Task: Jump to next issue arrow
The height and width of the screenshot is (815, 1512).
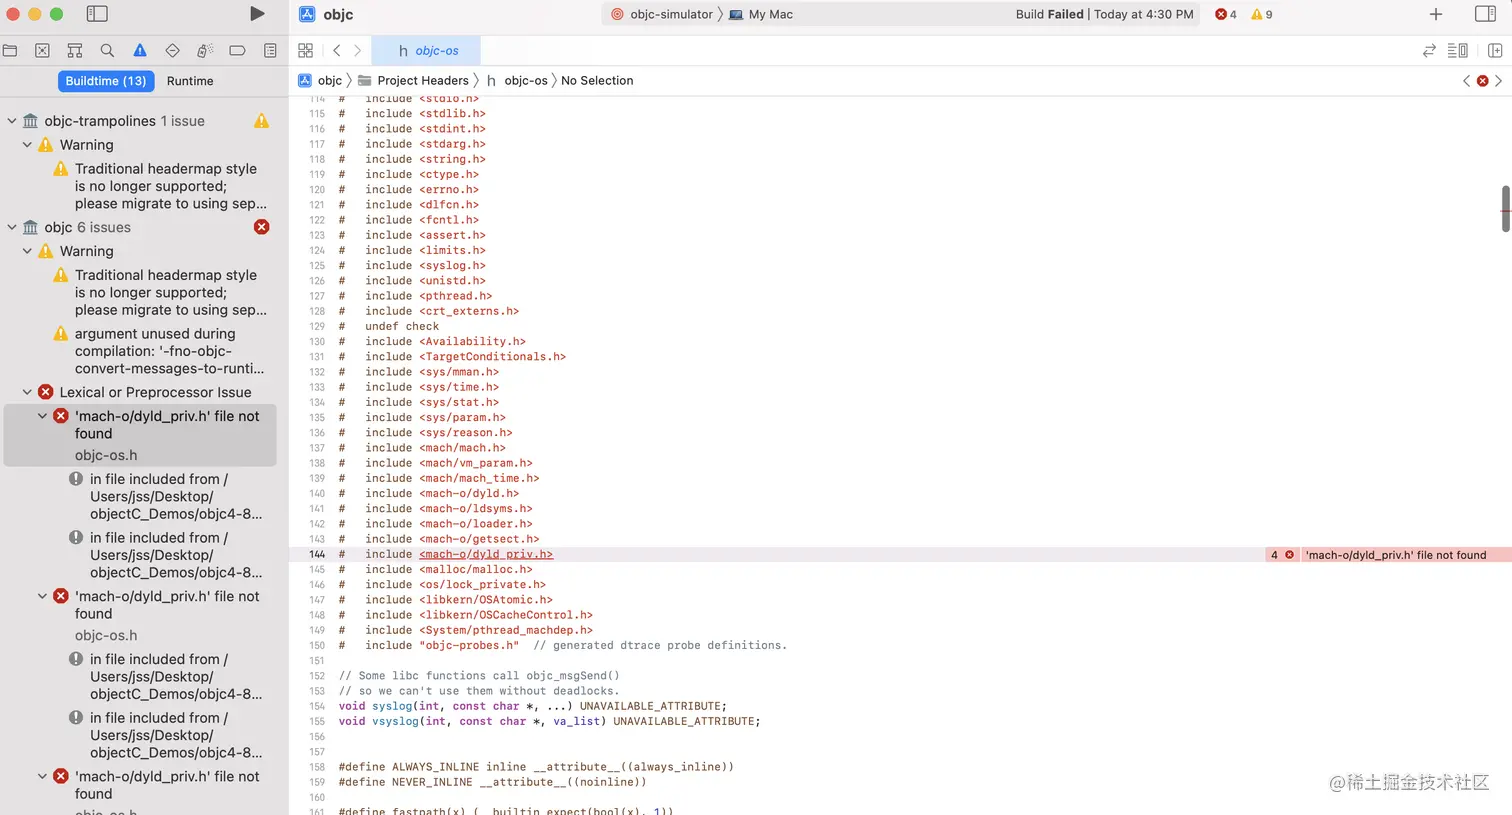Action: (1498, 81)
